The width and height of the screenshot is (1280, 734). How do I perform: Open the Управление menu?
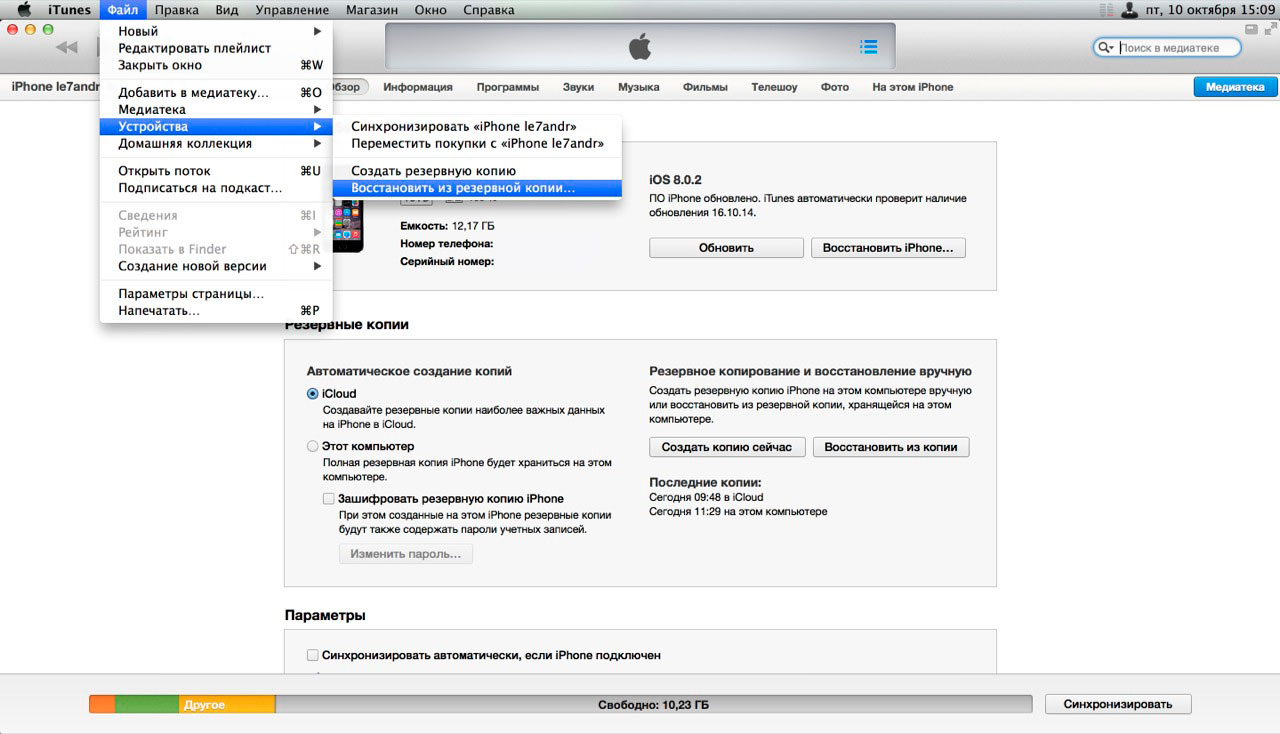[292, 10]
